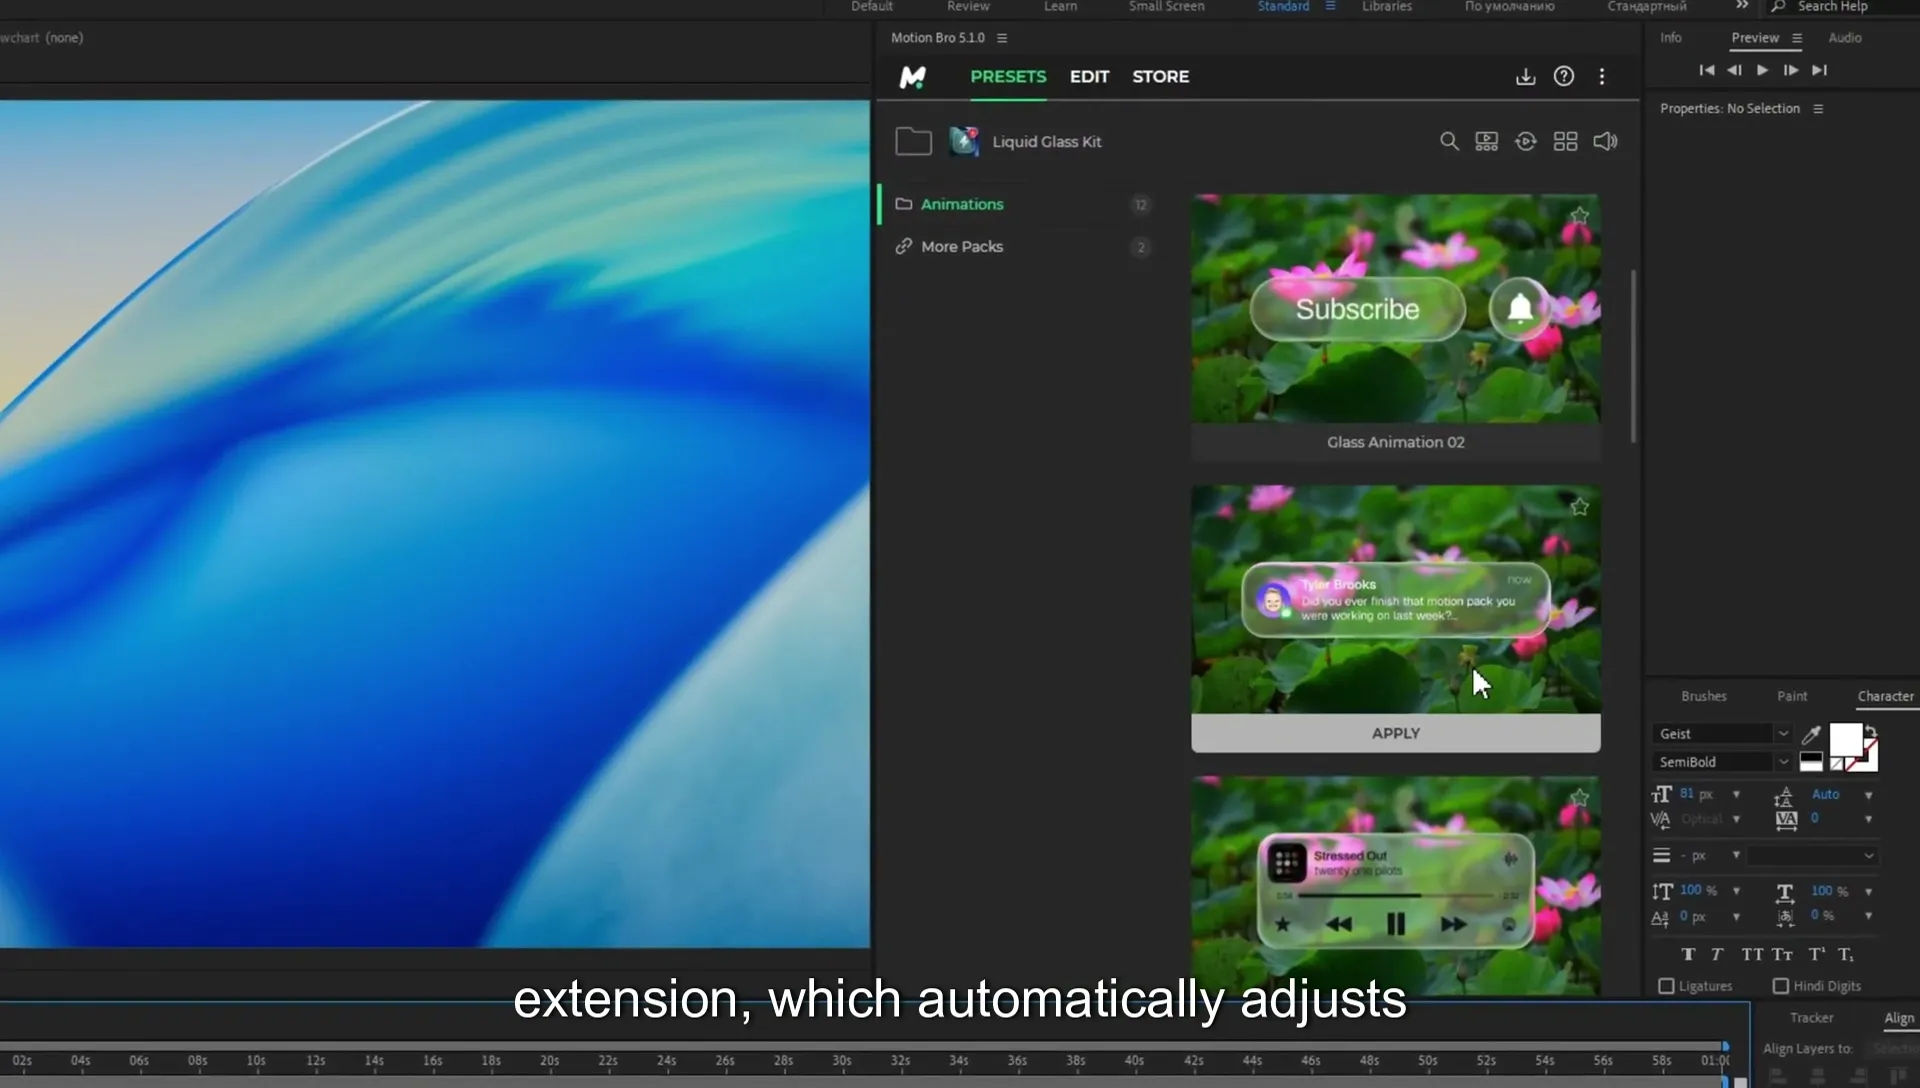The image size is (1920, 1088).
Task: Swap fill and stroke colors arrow
Action: [x=1871, y=730]
